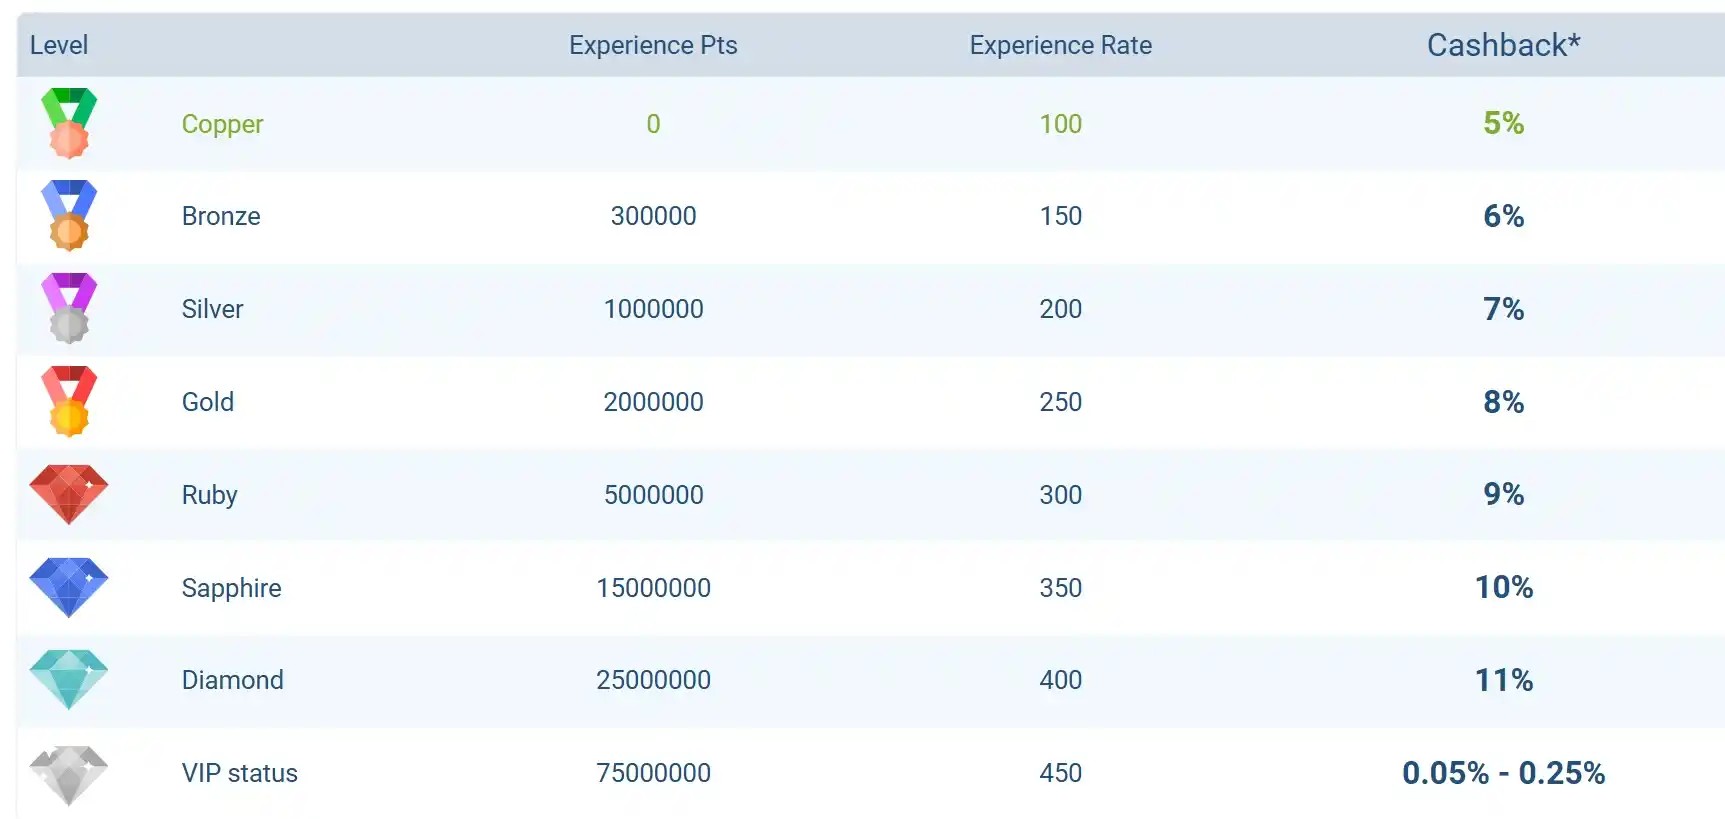The width and height of the screenshot is (1725, 819).
Task: Click the Bronze level medal icon
Action: point(69,216)
